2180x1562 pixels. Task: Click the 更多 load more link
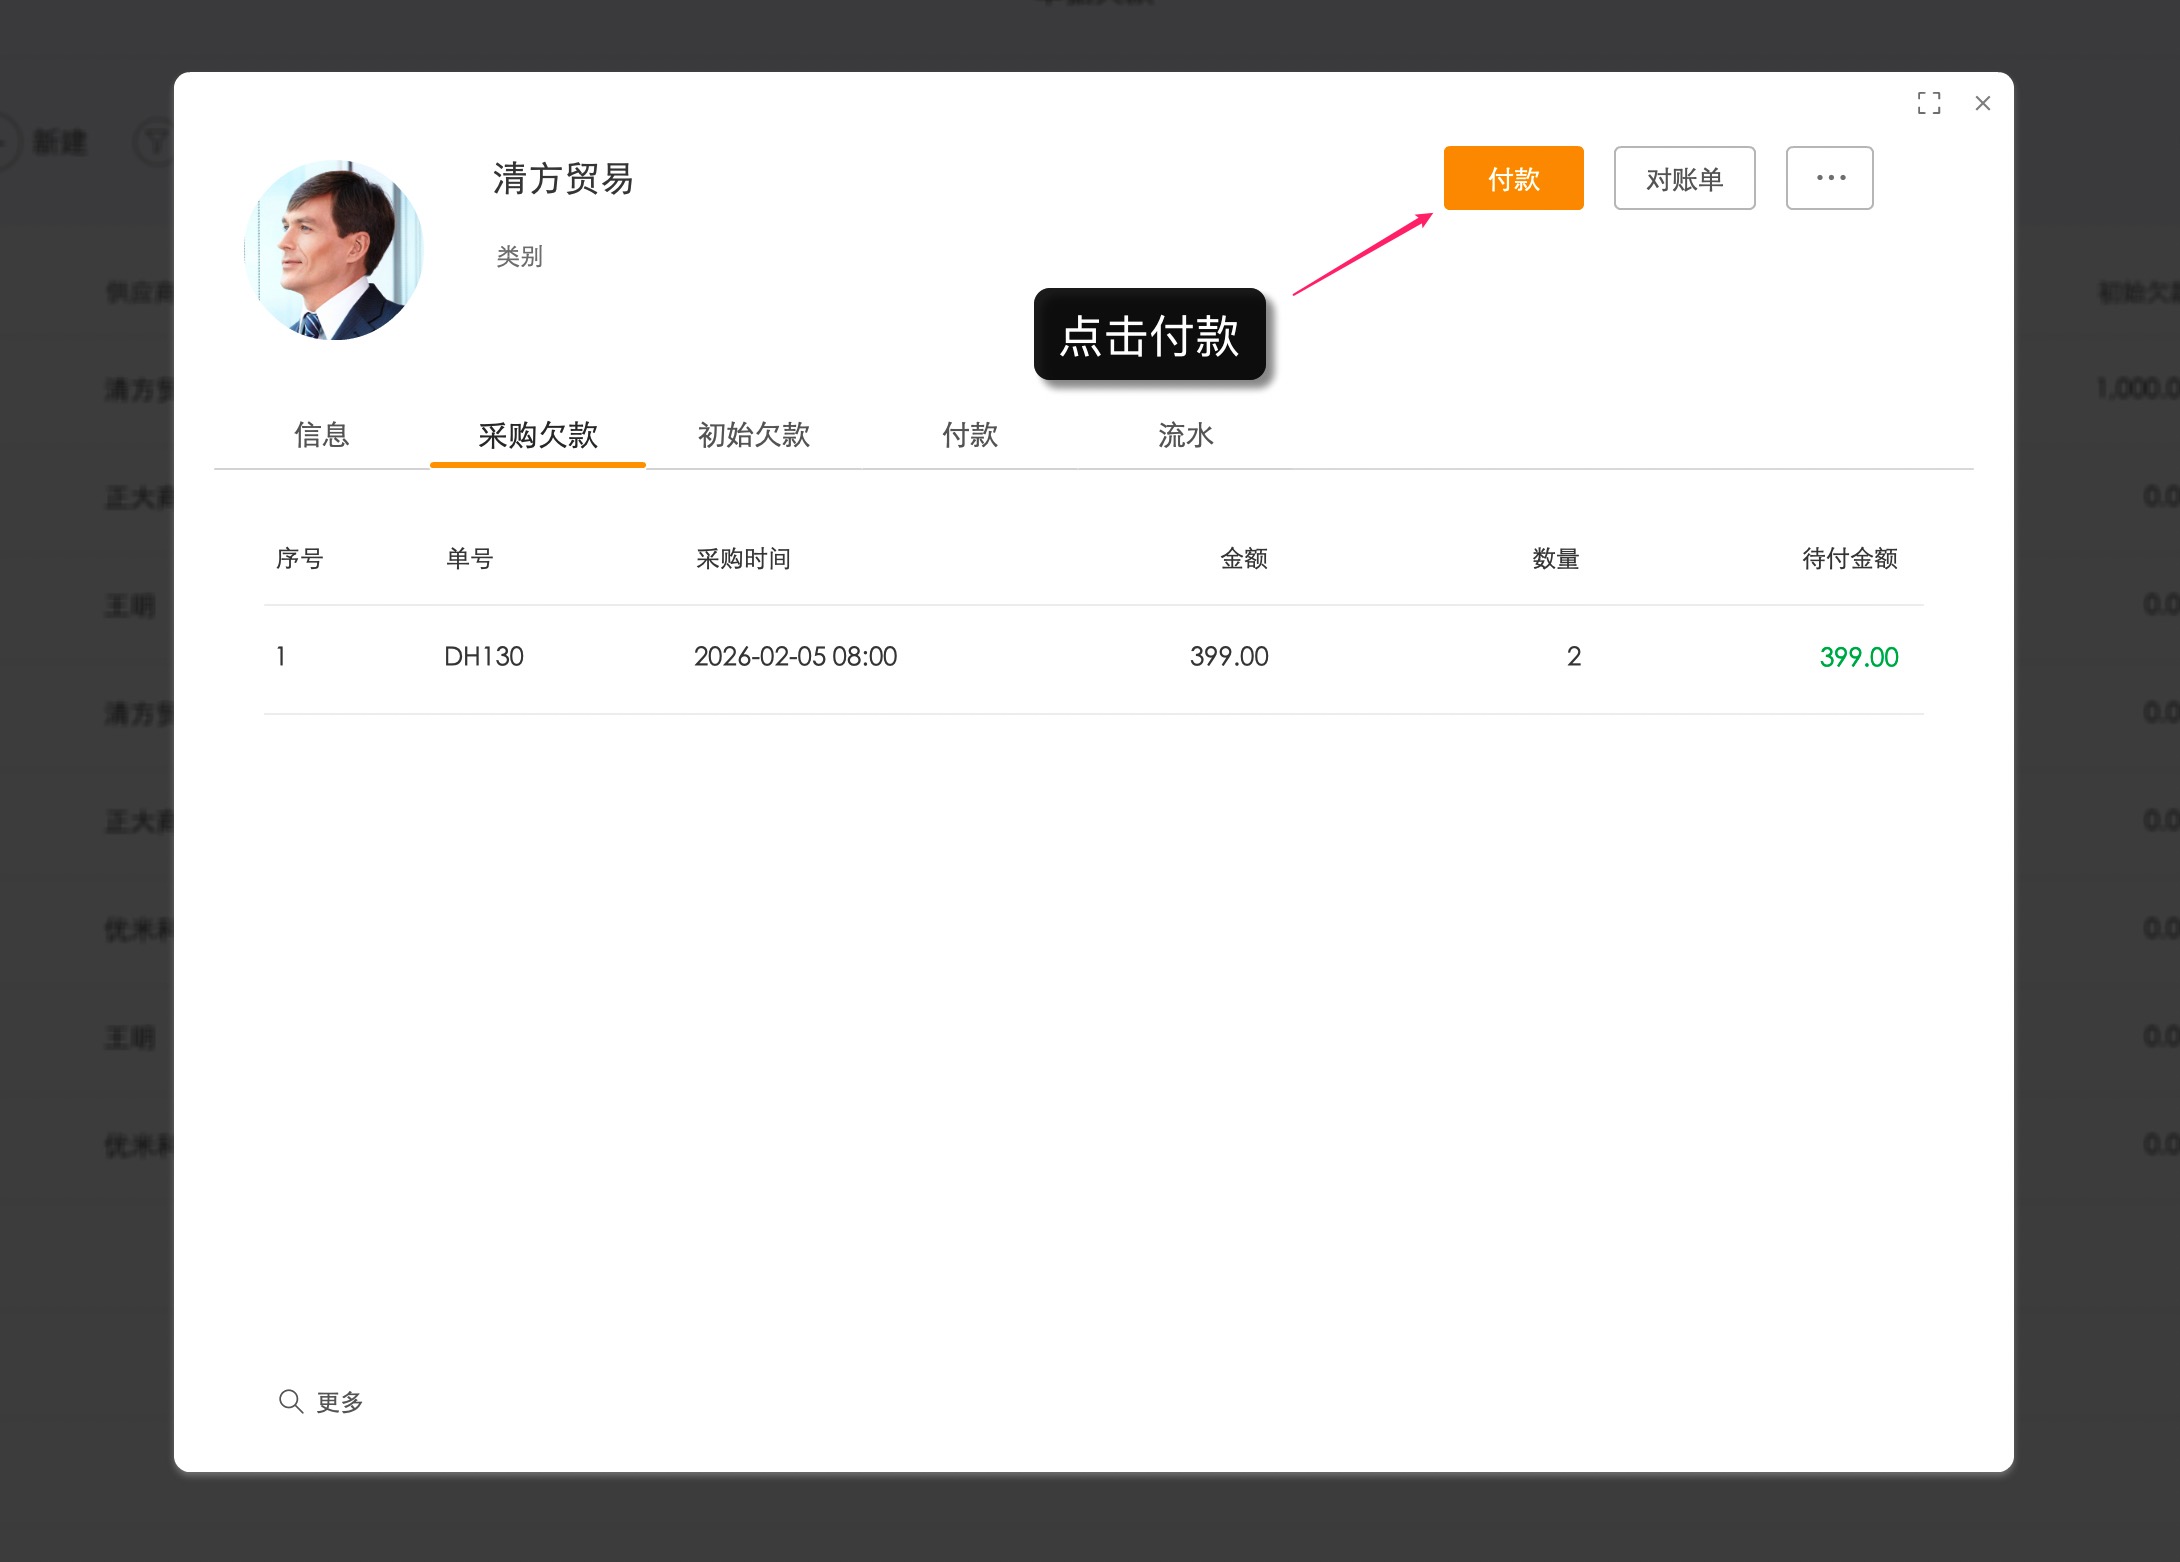pyautogui.click(x=340, y=1401)
